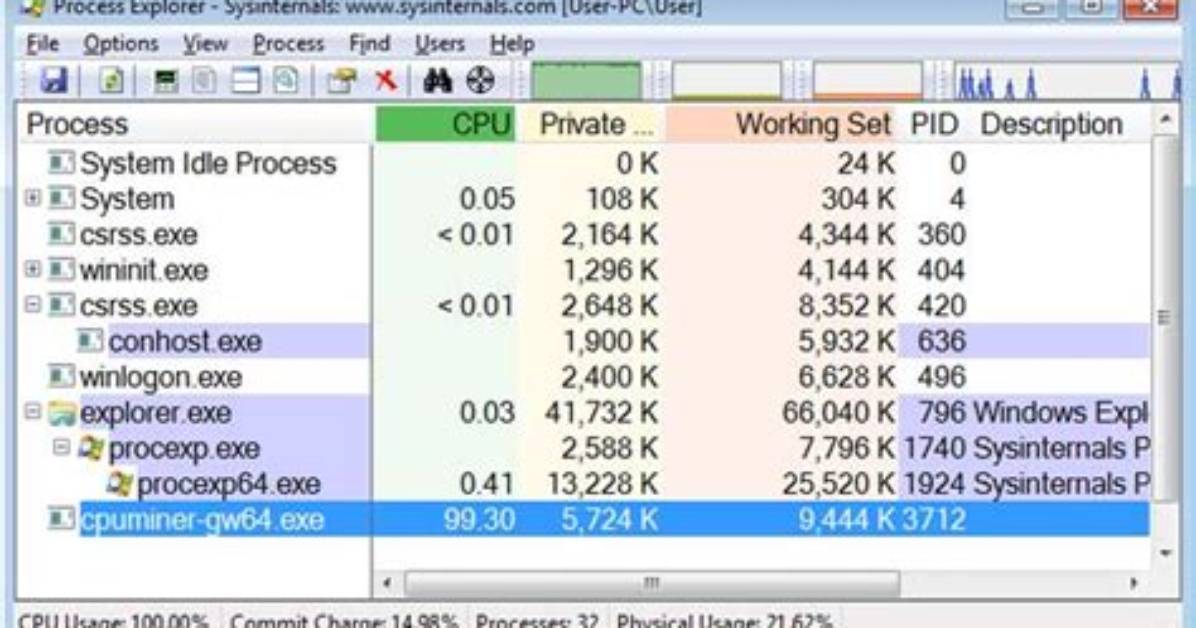1196x628 pixels.
Task: Select the cpuminer-gw64.exe process row
Action: (584, 520)
